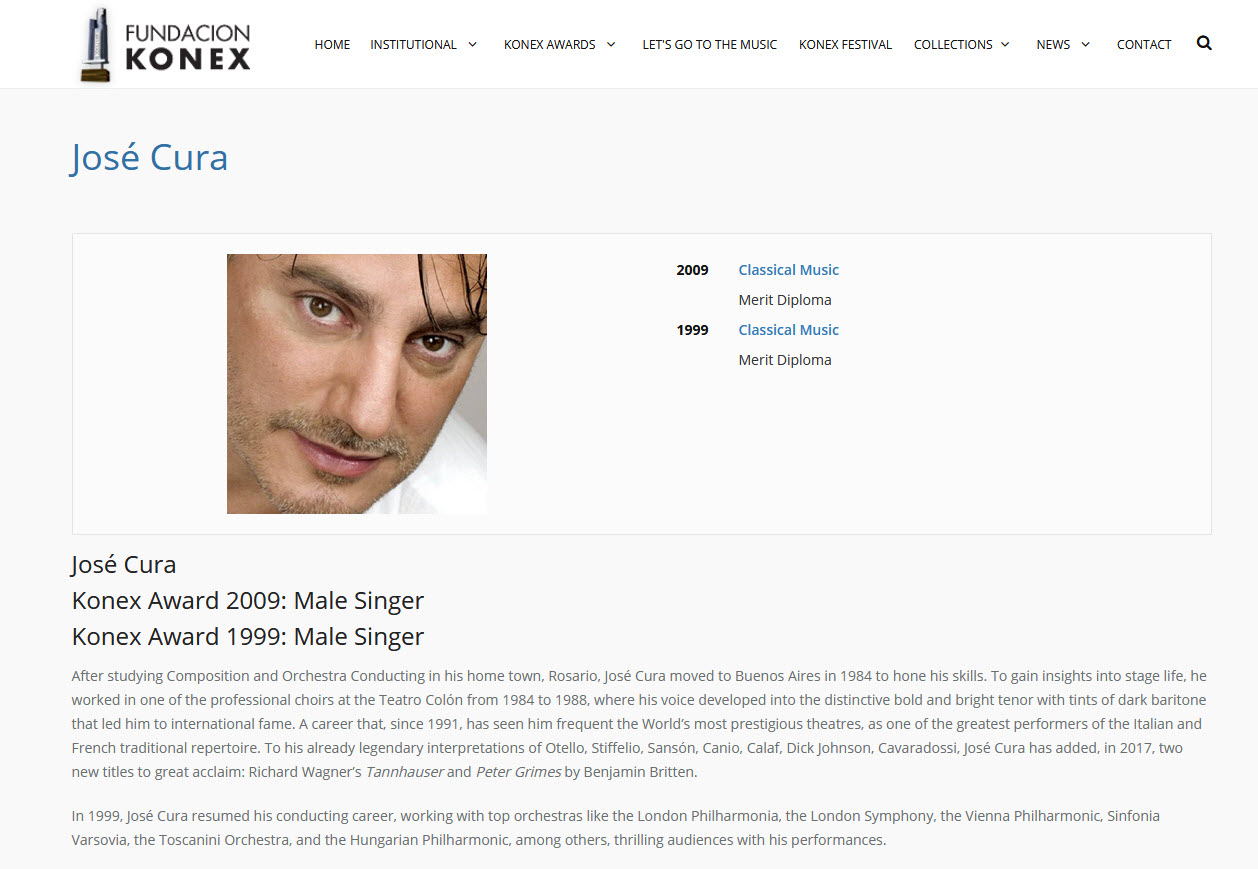The width and height of the screenshot is (1258, 869).
Task: Open the Institutional menu item
Action: (x=413, y=44)
